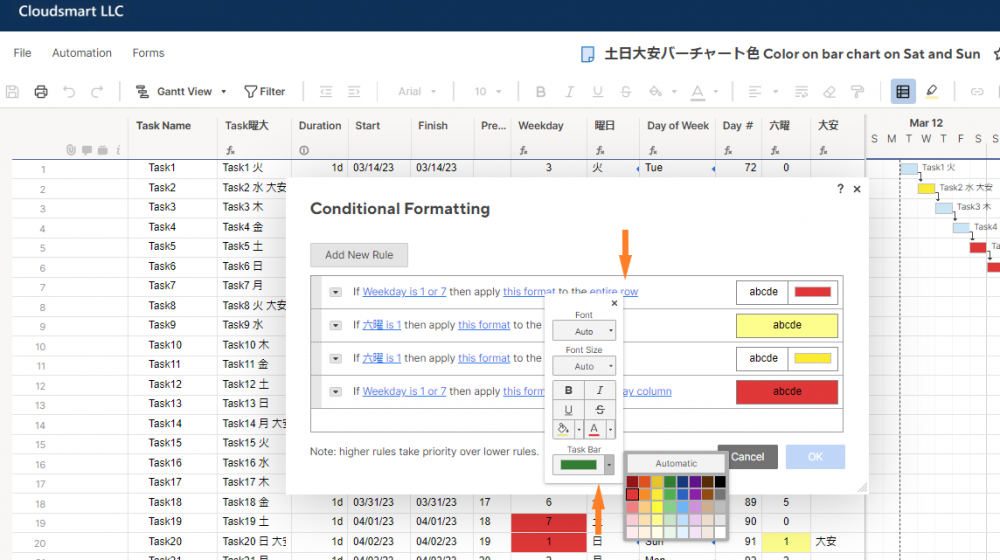Toggle Bold in the format popup
The width and height of the screenshot is (1000, 560).
coord(569,390)
